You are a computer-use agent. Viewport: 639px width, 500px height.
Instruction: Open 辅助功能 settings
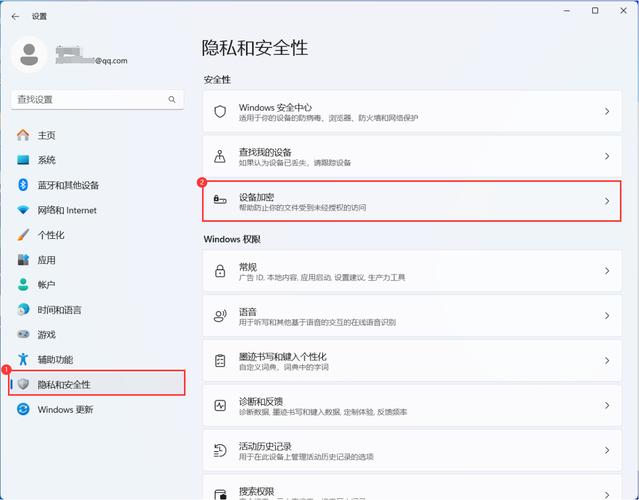tap(97, 359)
